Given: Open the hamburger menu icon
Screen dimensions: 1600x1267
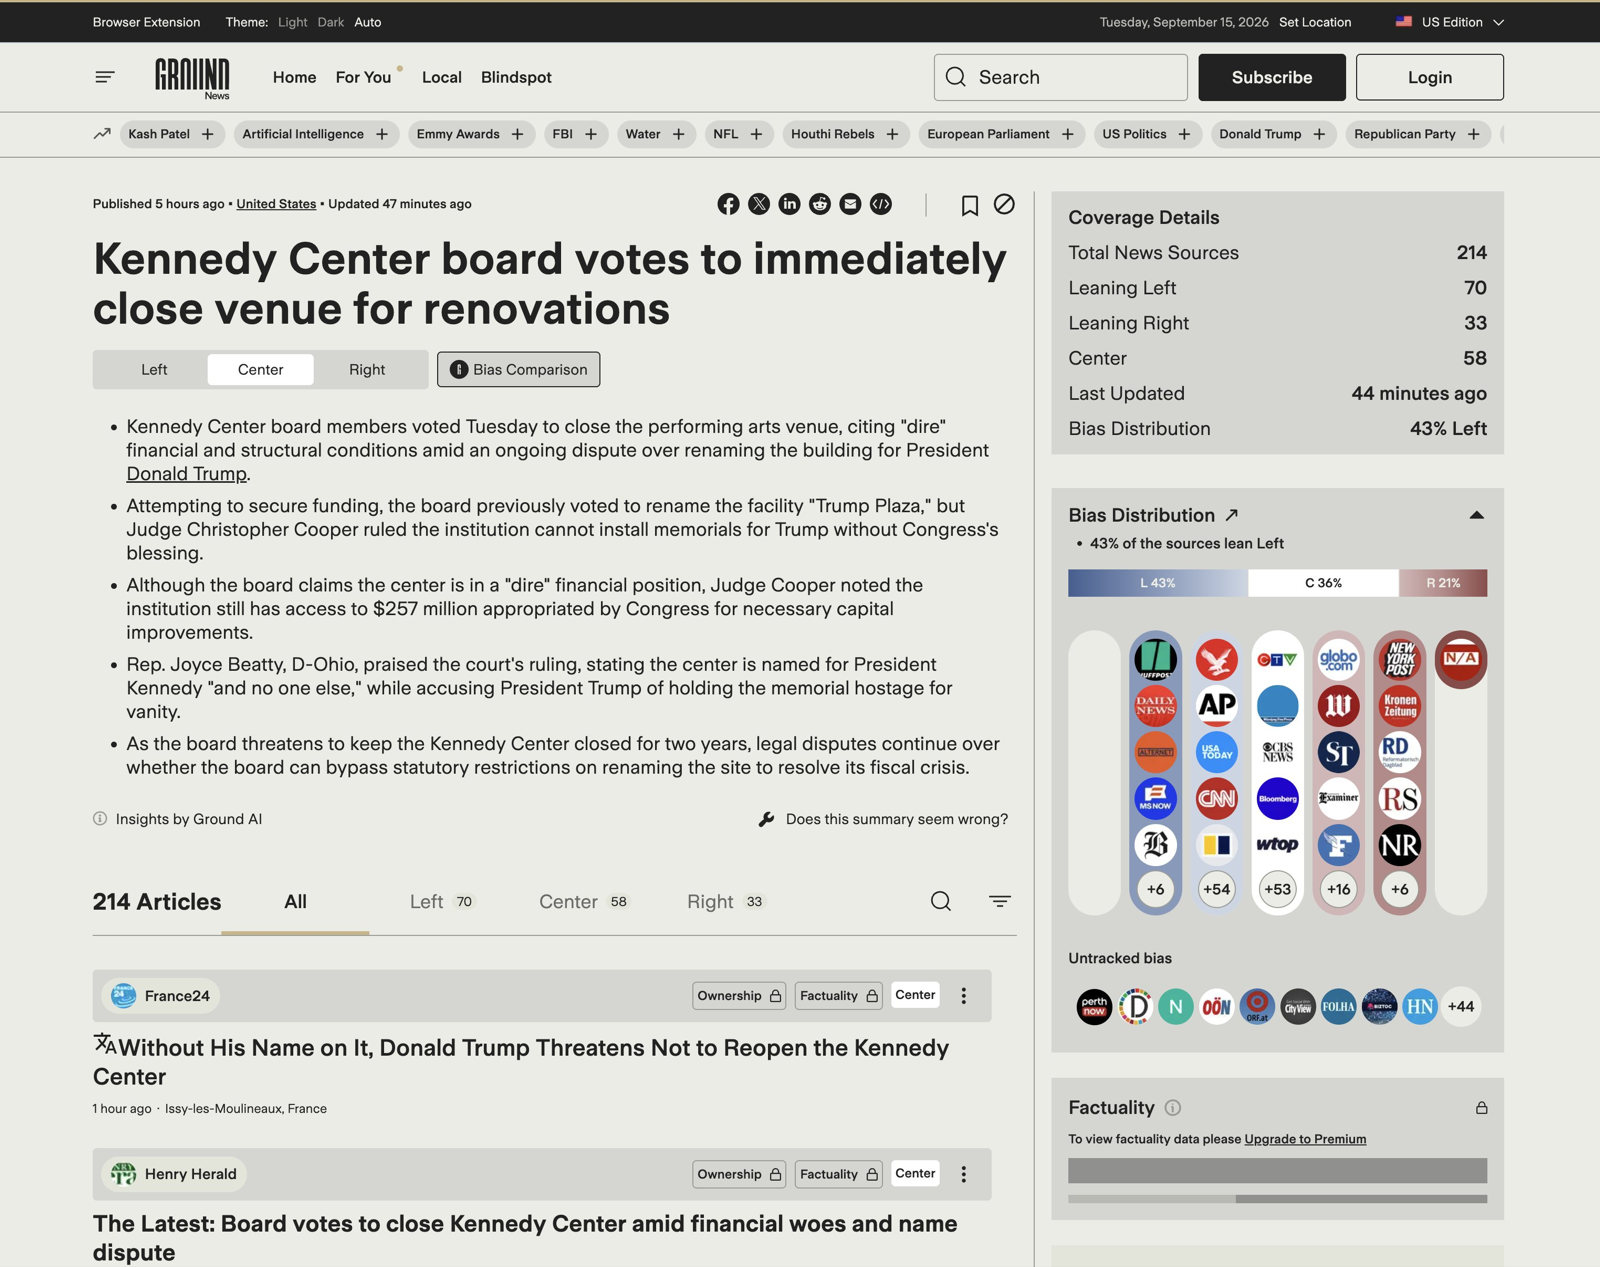Looking at the screenshot, I should pyautogui.click(x=105, y=77).
